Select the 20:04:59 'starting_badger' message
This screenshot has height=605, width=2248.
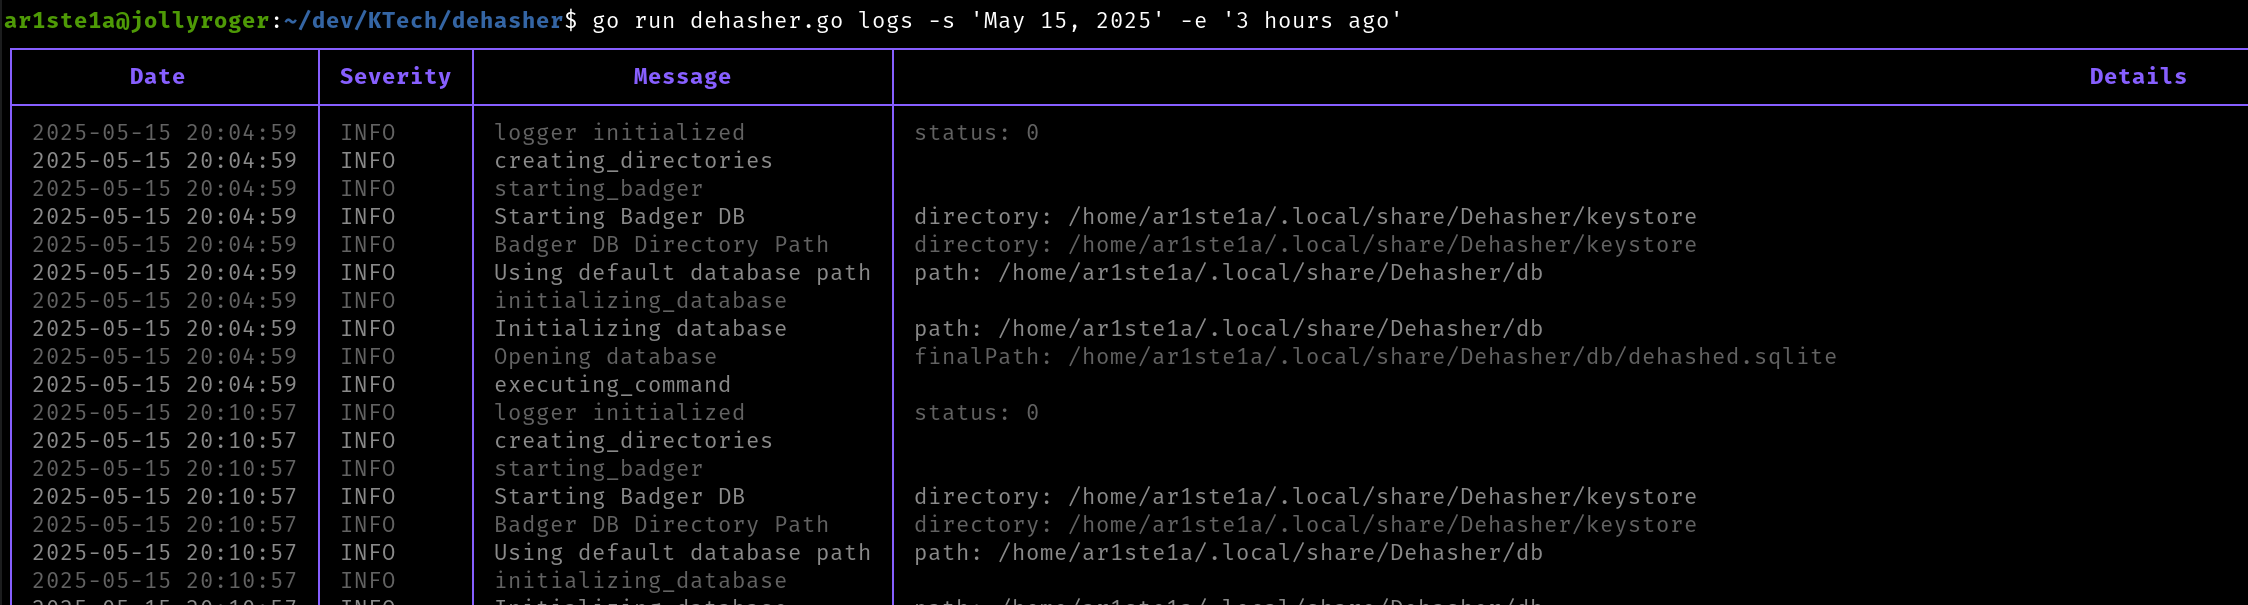[598, 189]
